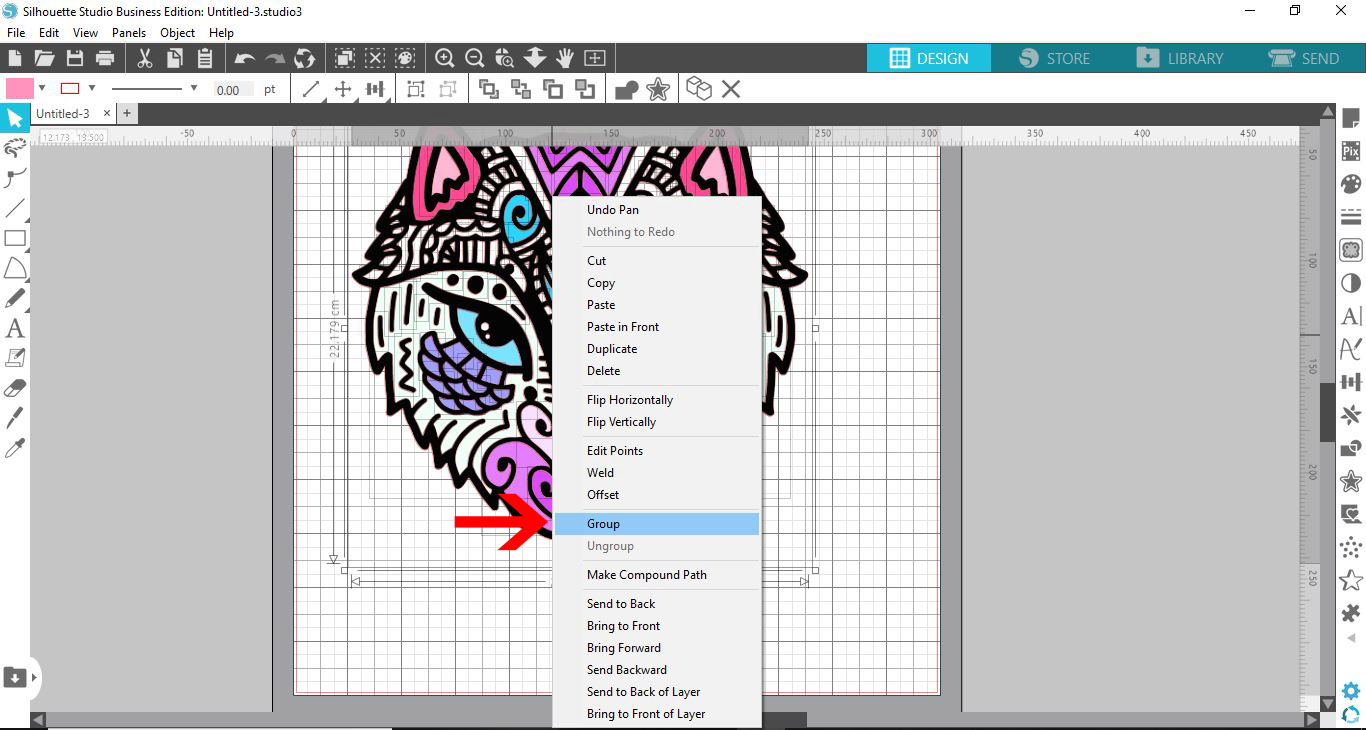Switch to the SEND tab

(x=1304, y=58)
